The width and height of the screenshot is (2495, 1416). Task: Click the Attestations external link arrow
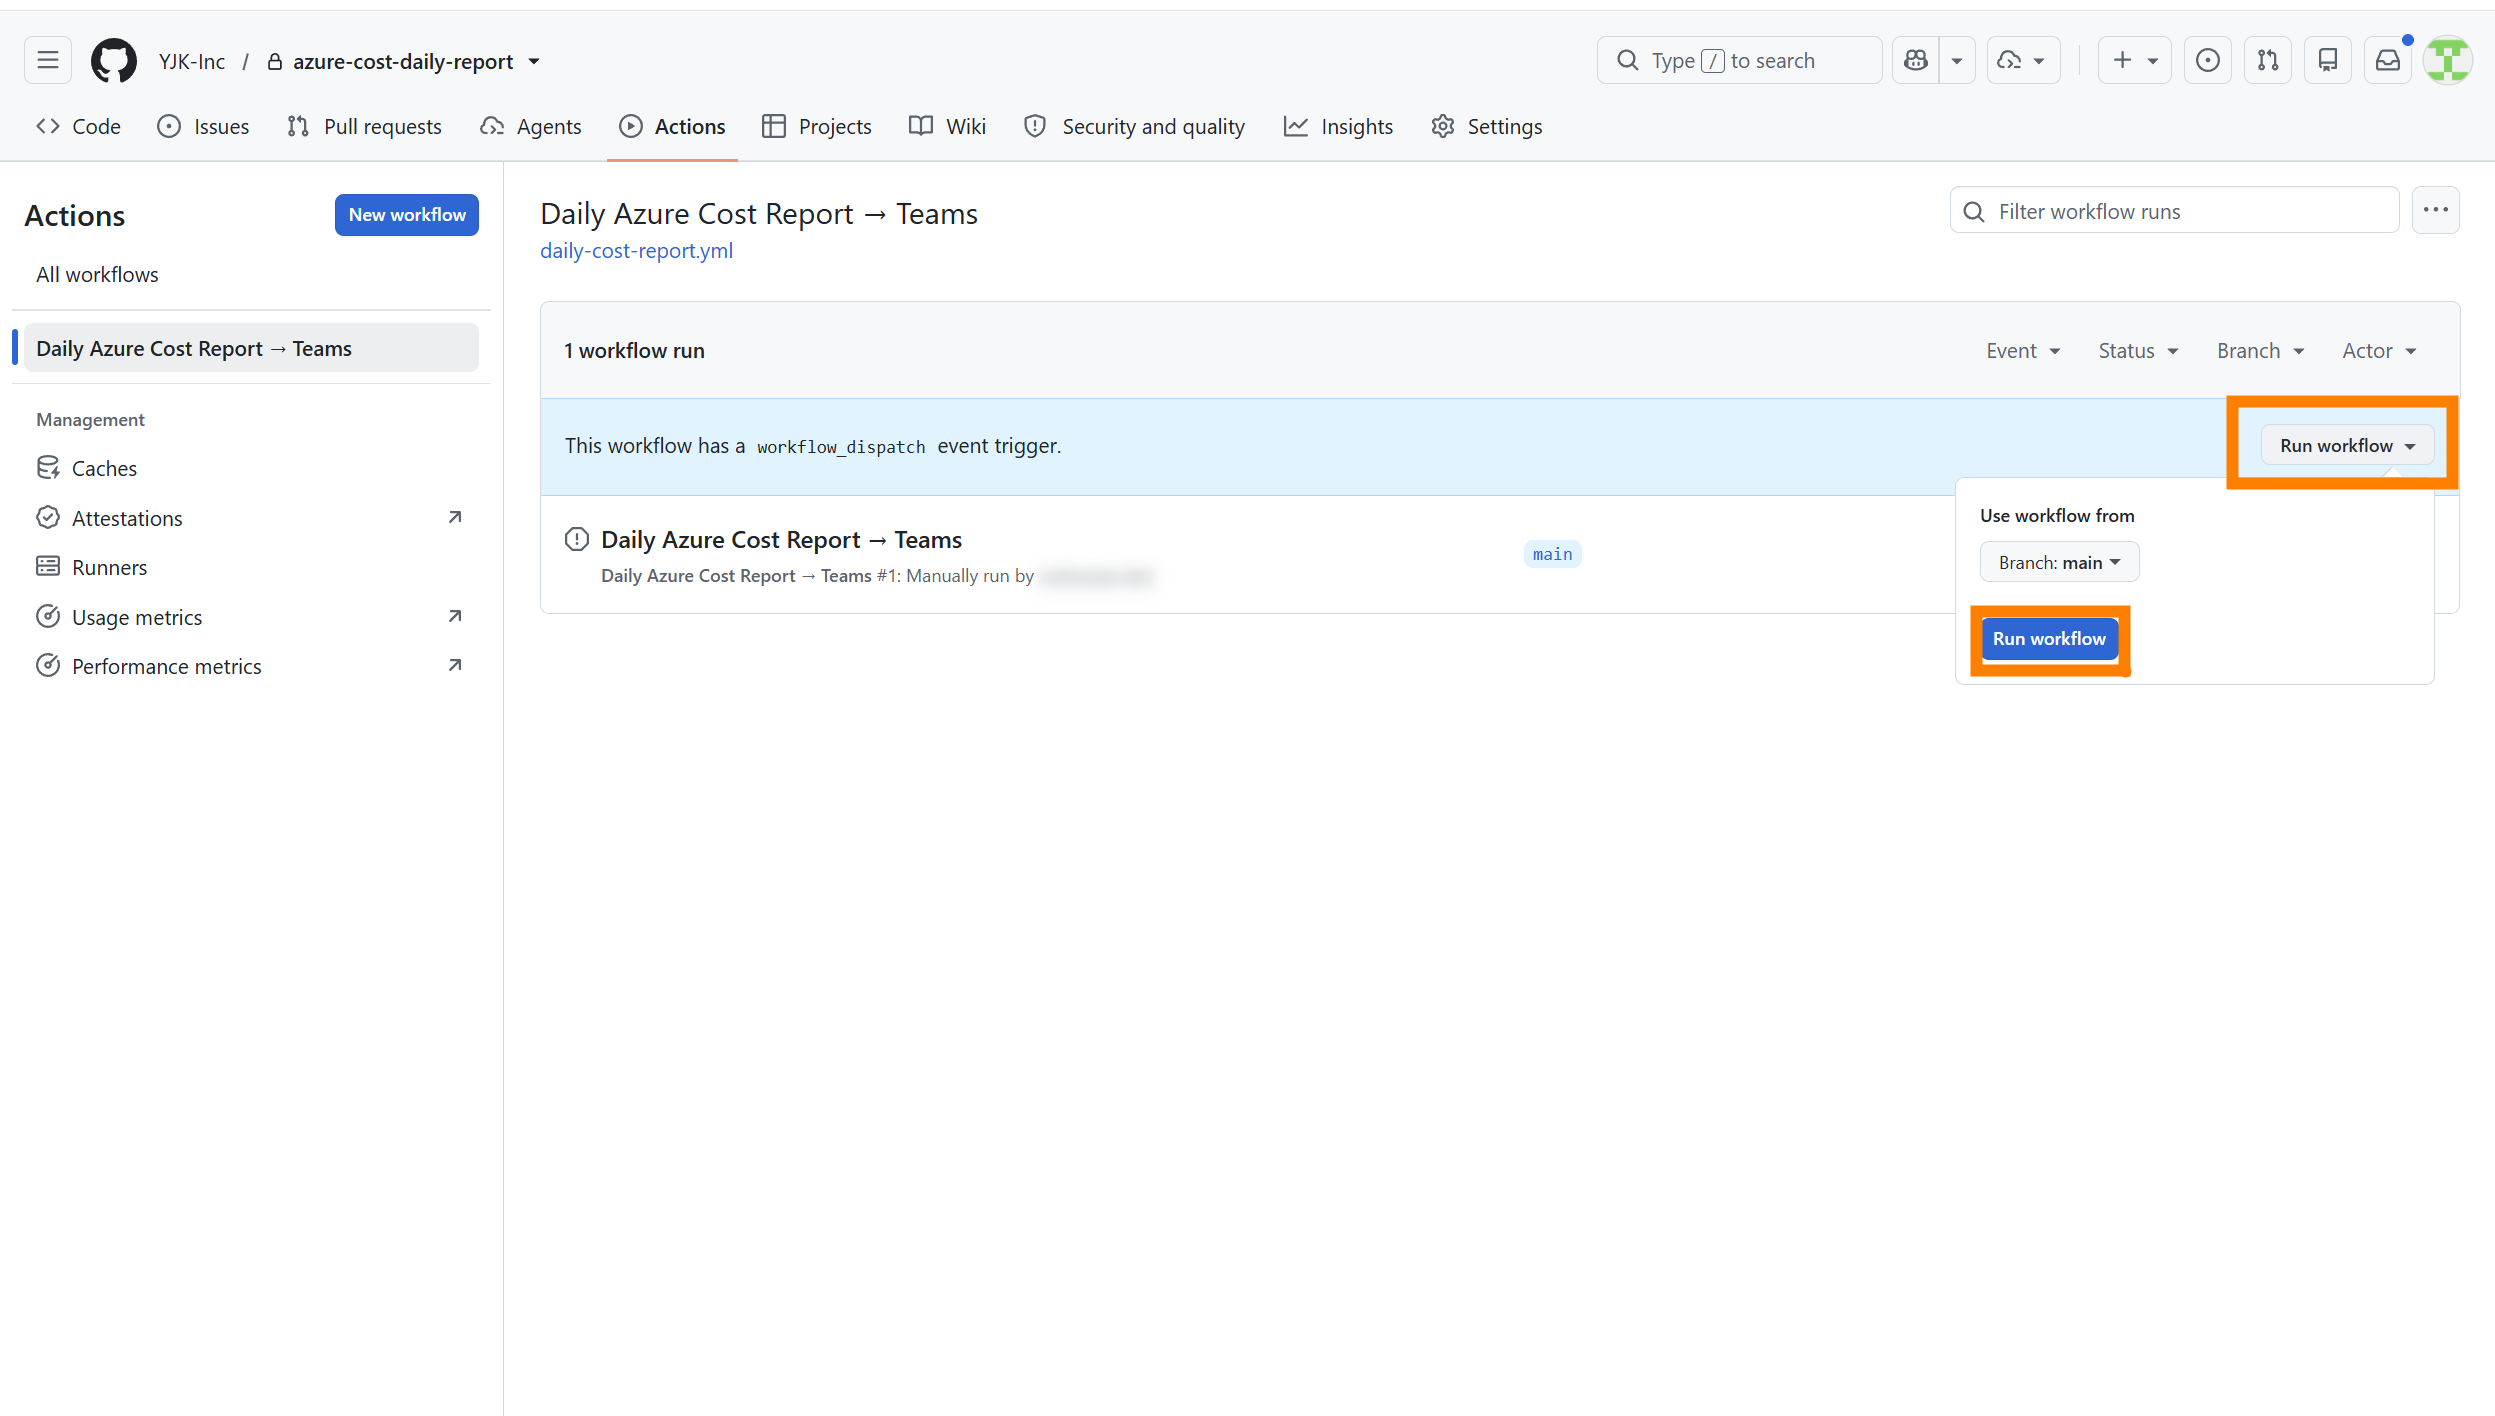coord(455,517)
